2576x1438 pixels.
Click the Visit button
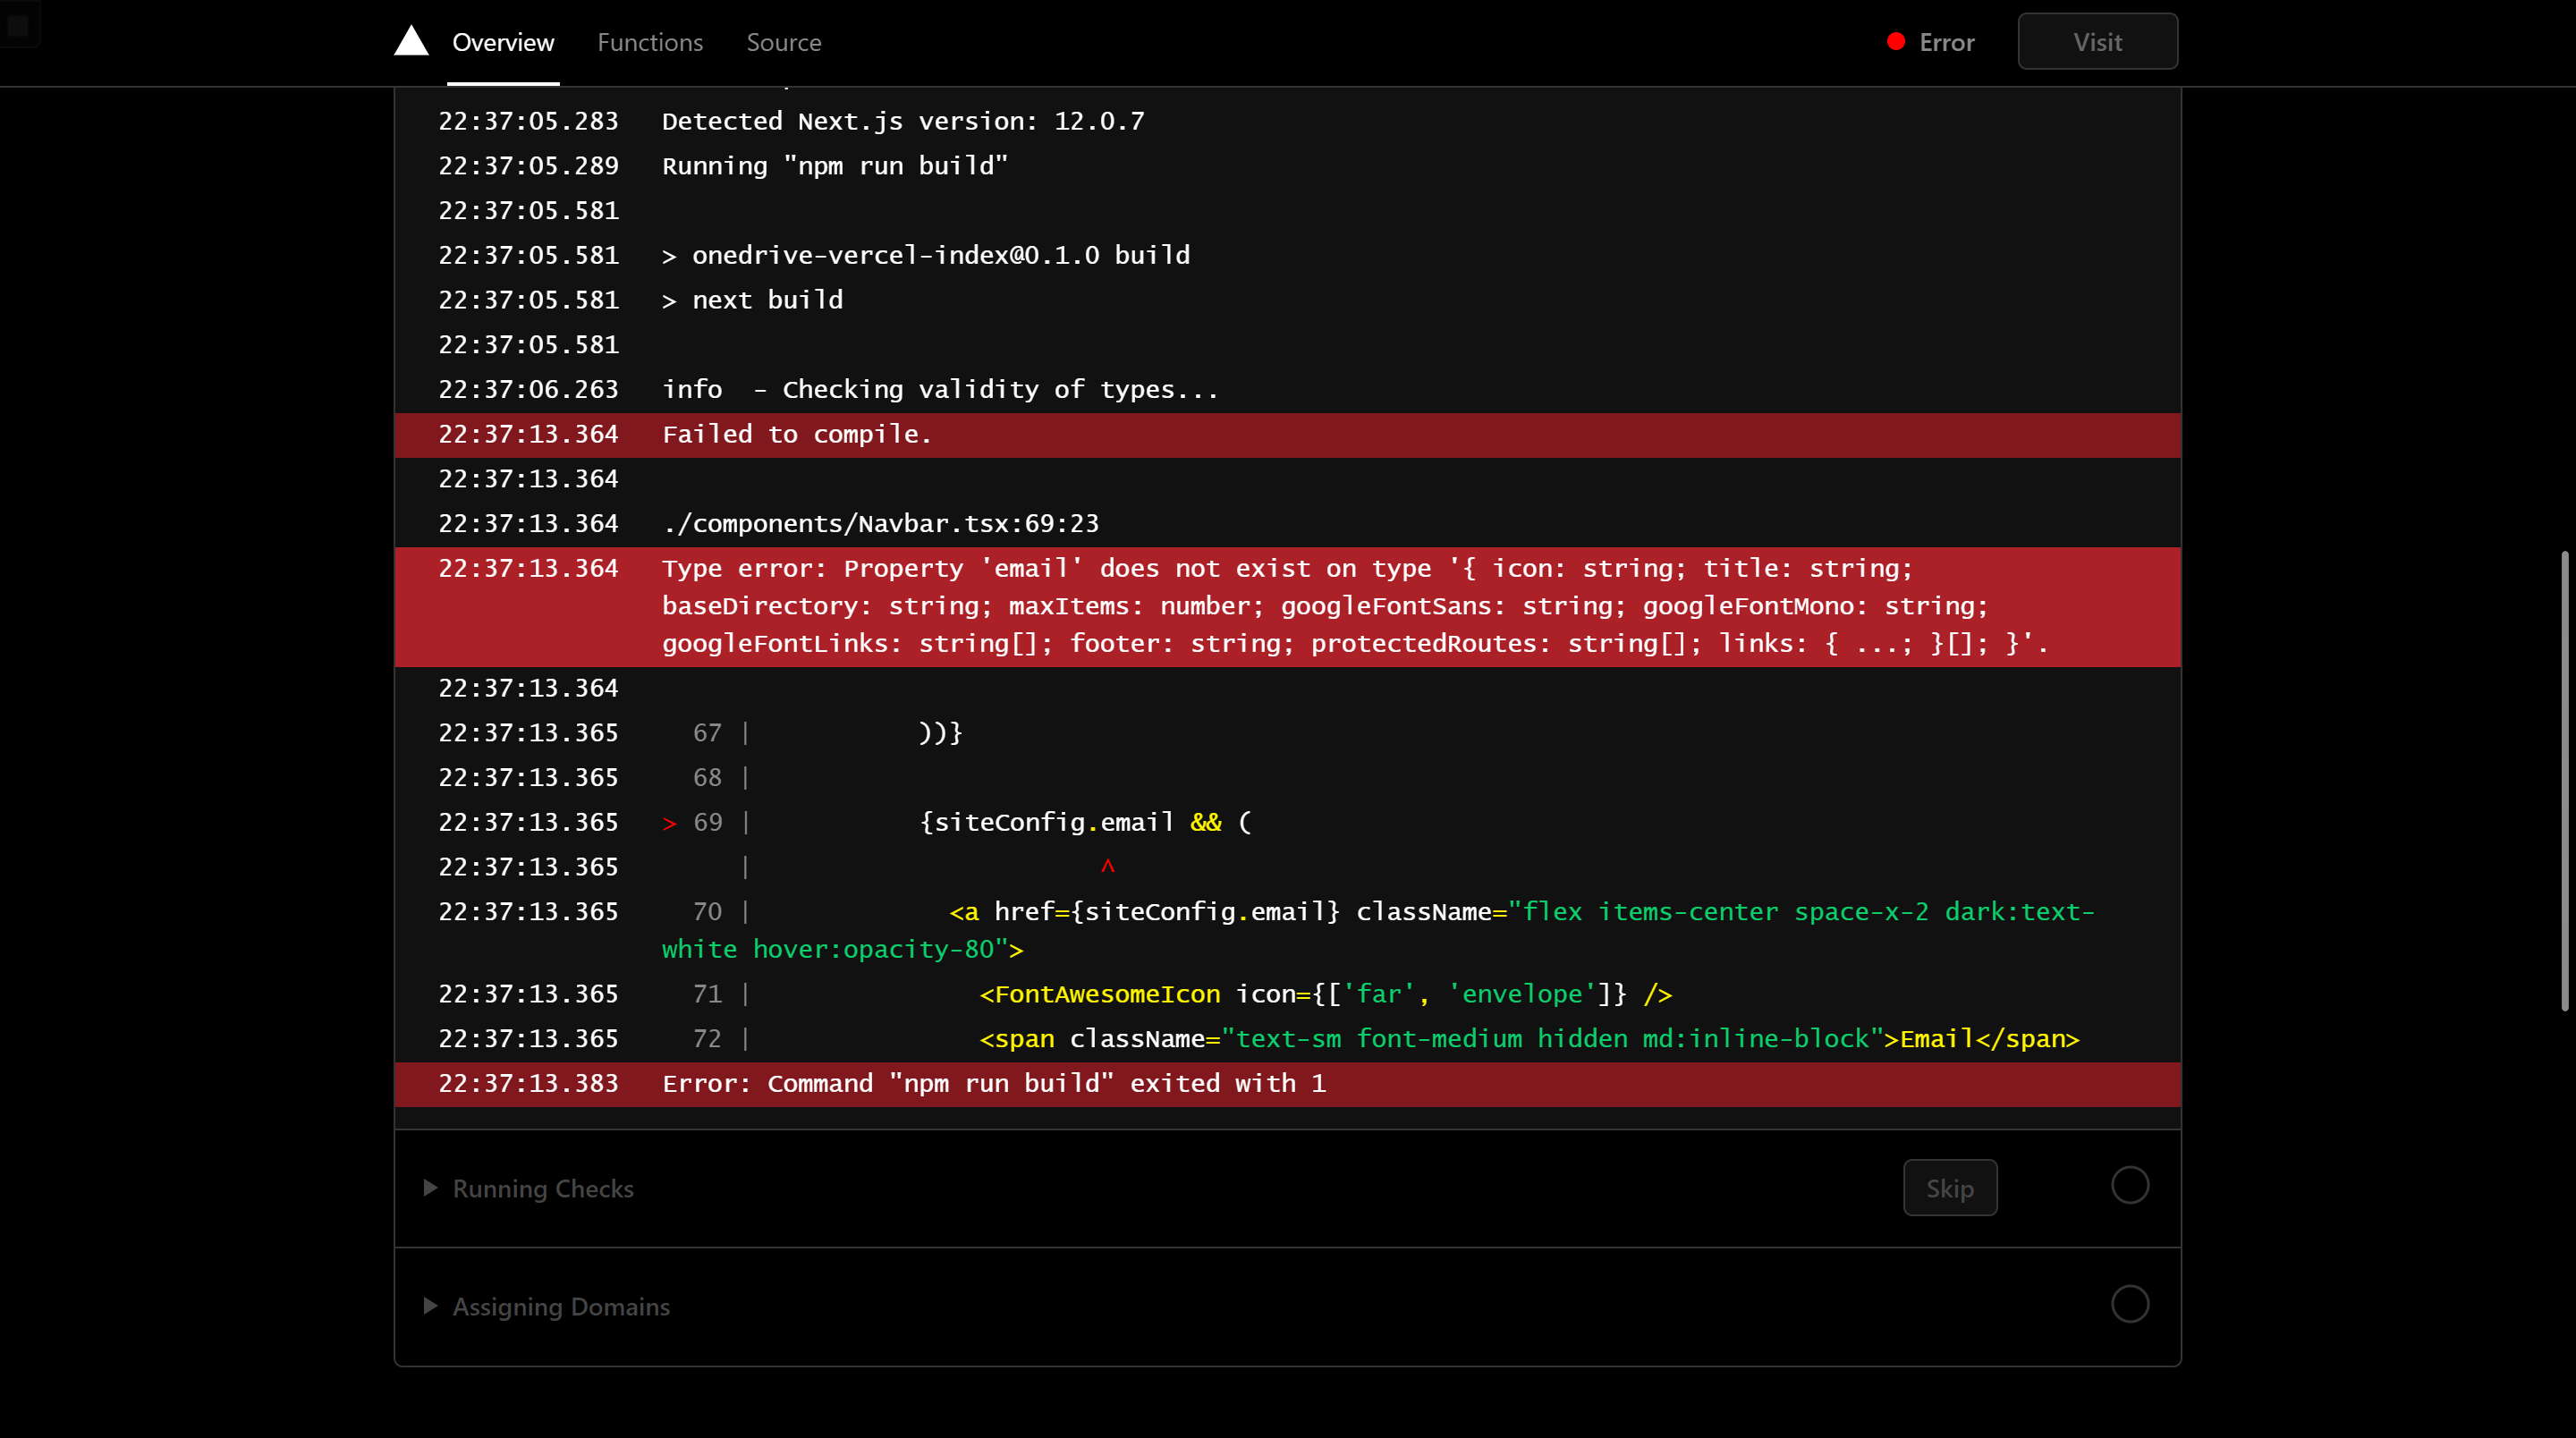click(x=2097, y=41)
